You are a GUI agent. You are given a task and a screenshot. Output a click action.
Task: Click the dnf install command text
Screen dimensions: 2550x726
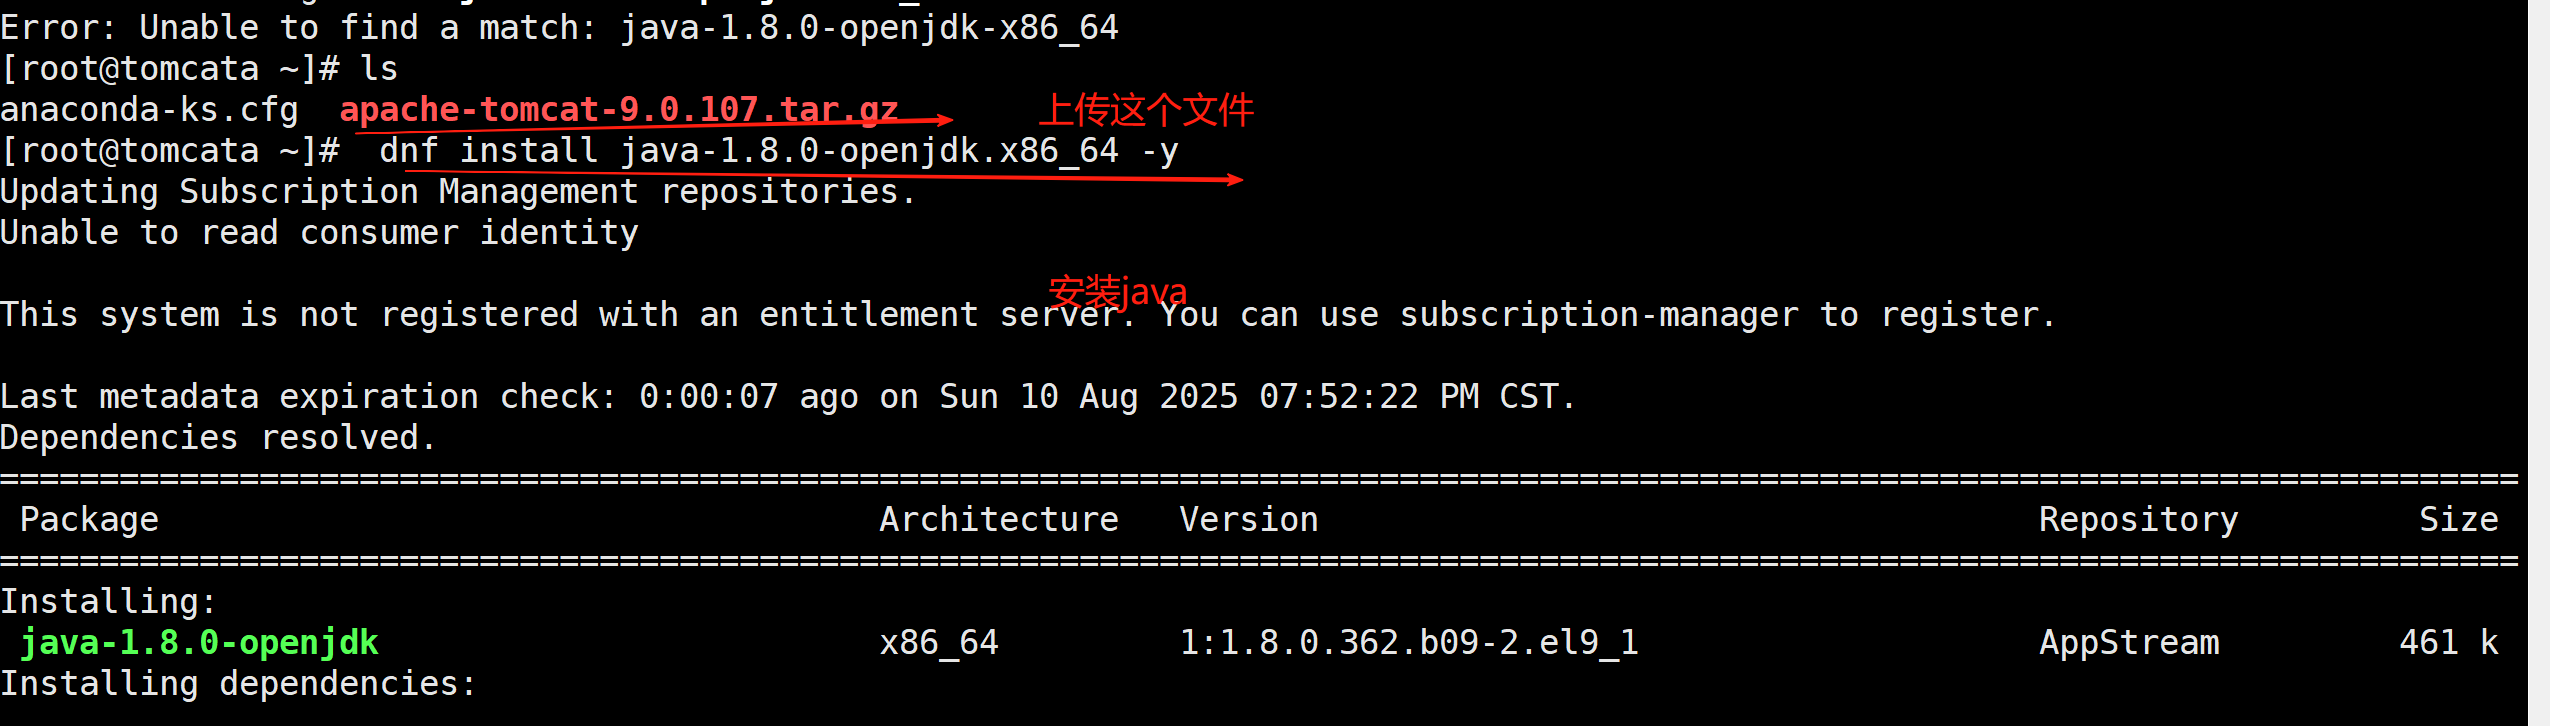(x=779, y=151)
